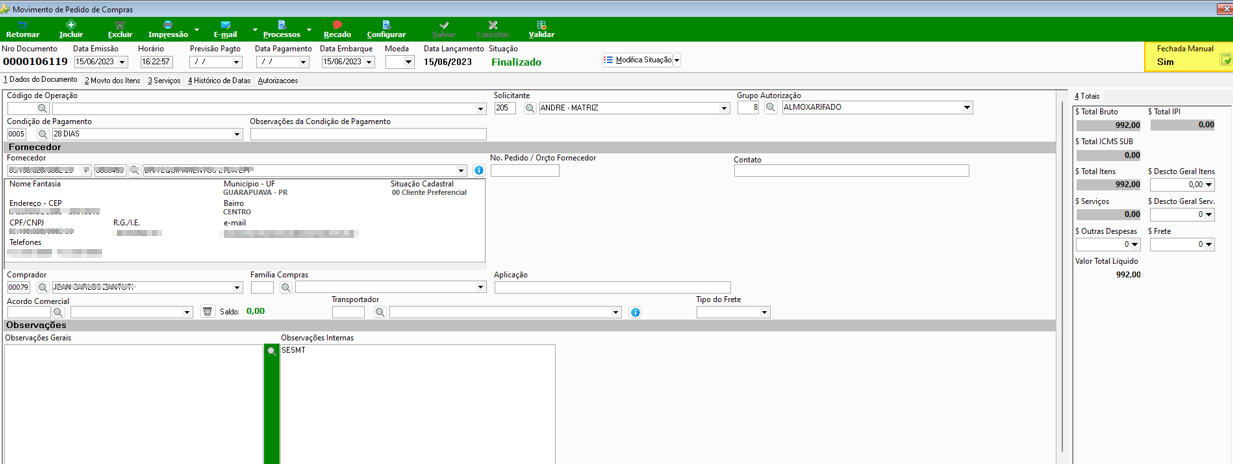Expand the Modifica Situação arrow
The height and width of the screenshot is (464, 1233).
point(677,60)
